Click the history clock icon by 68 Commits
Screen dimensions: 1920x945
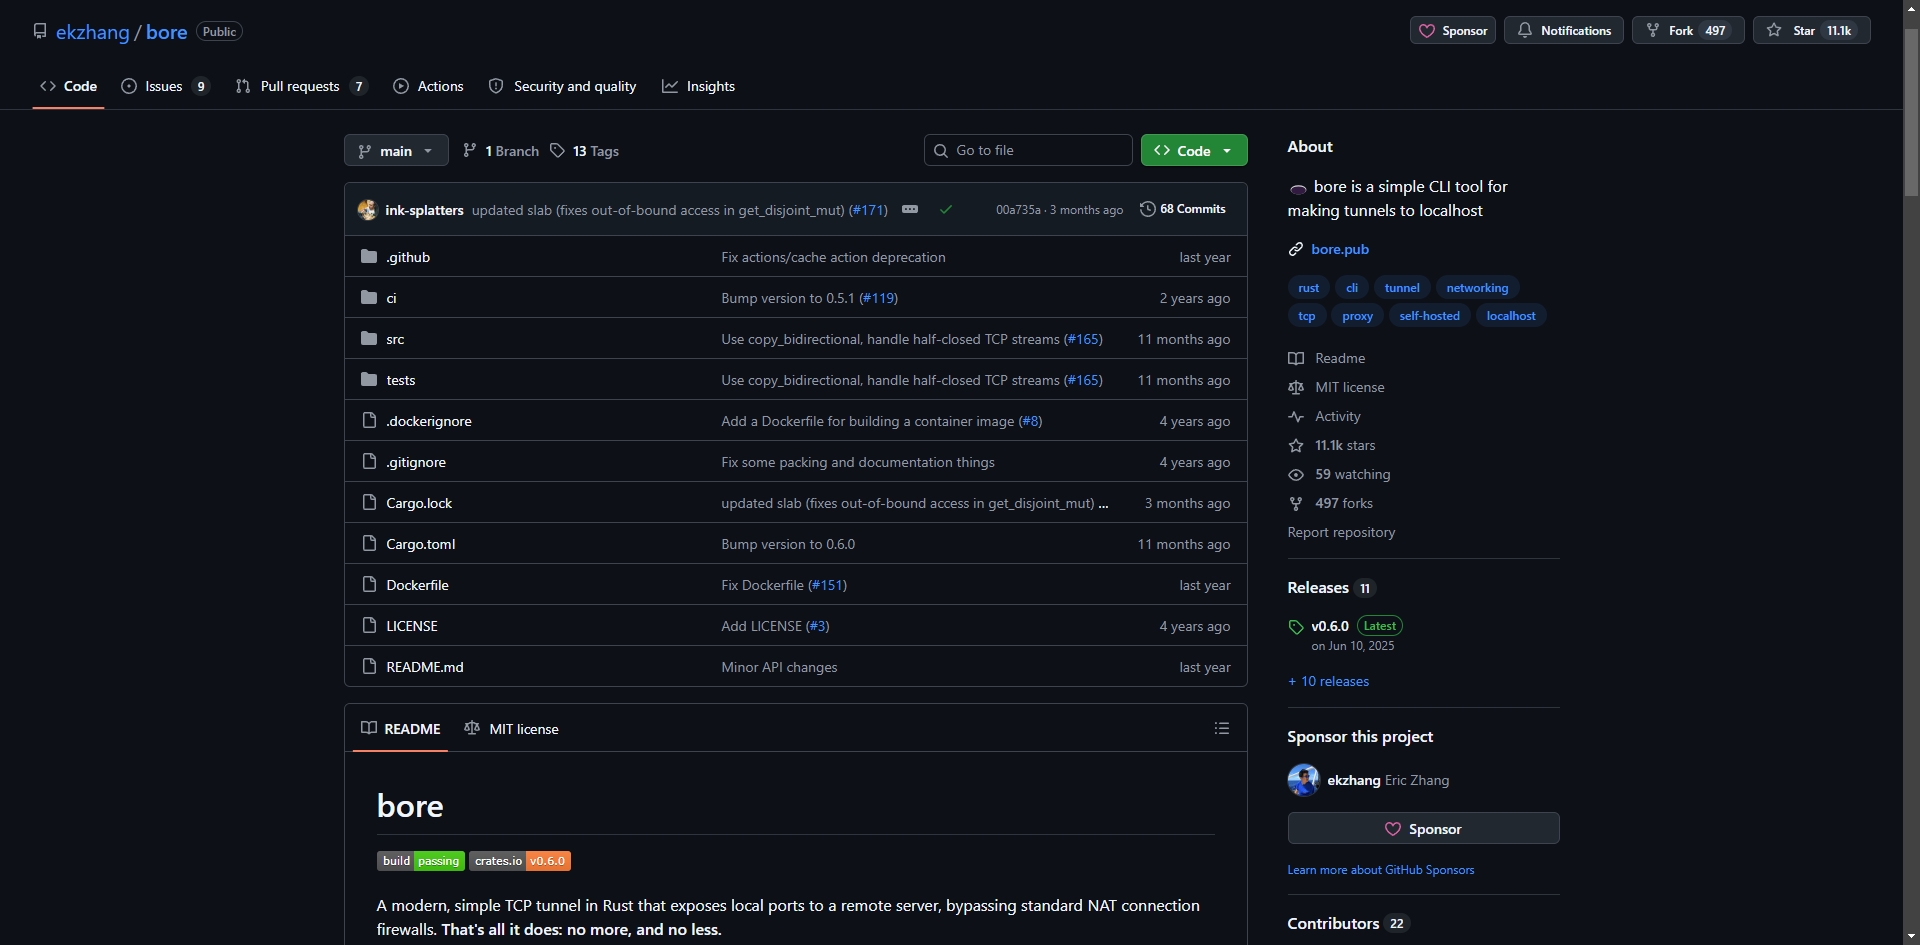[x=1148, y=209]
